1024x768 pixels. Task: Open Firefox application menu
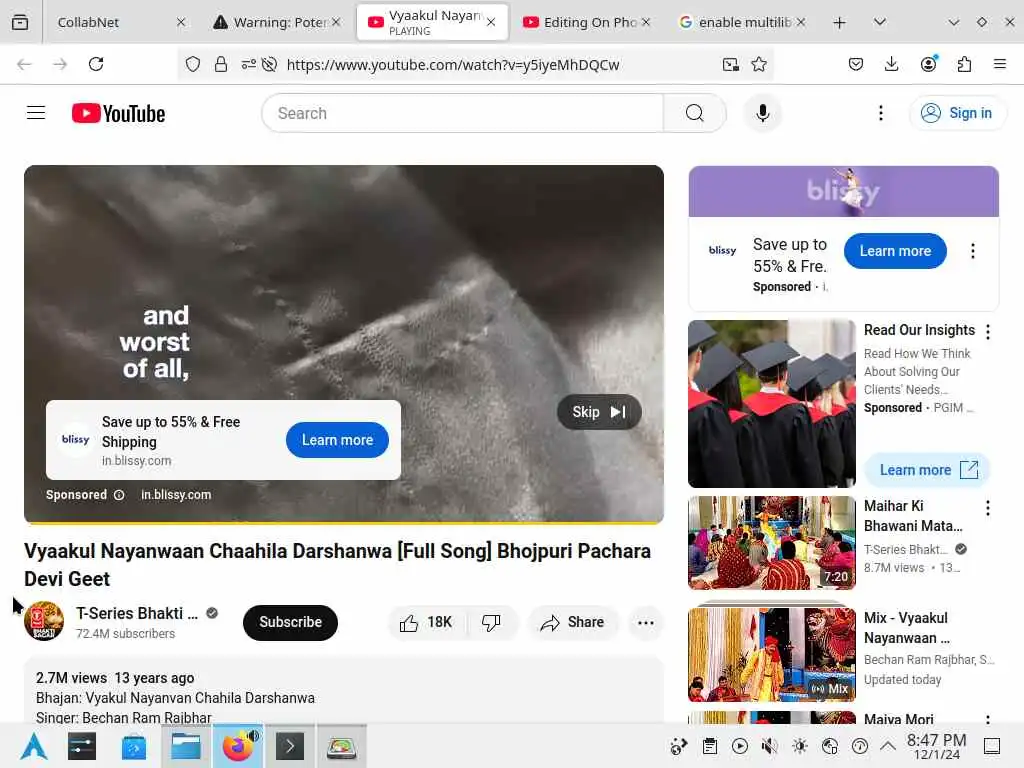pyautogui.click(x=999, y=64)
